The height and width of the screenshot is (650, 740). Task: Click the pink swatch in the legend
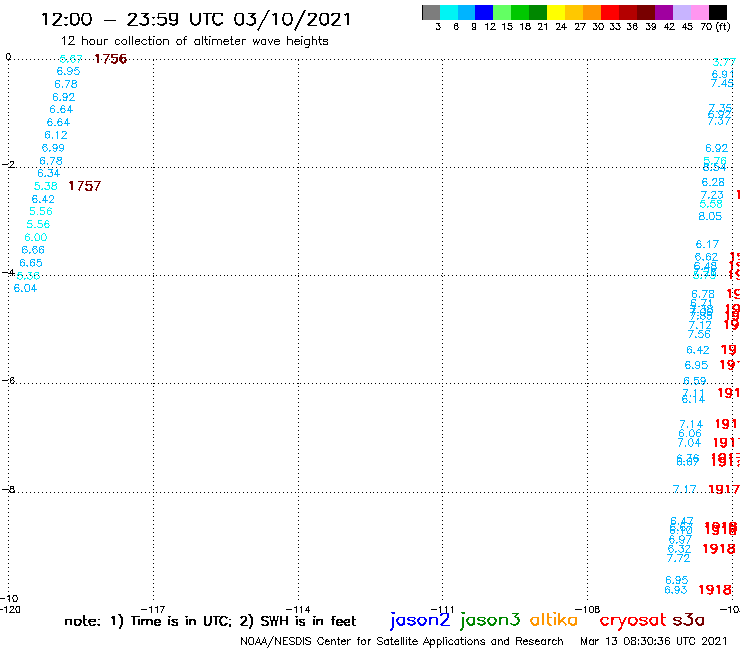click(x=699, y=12)
